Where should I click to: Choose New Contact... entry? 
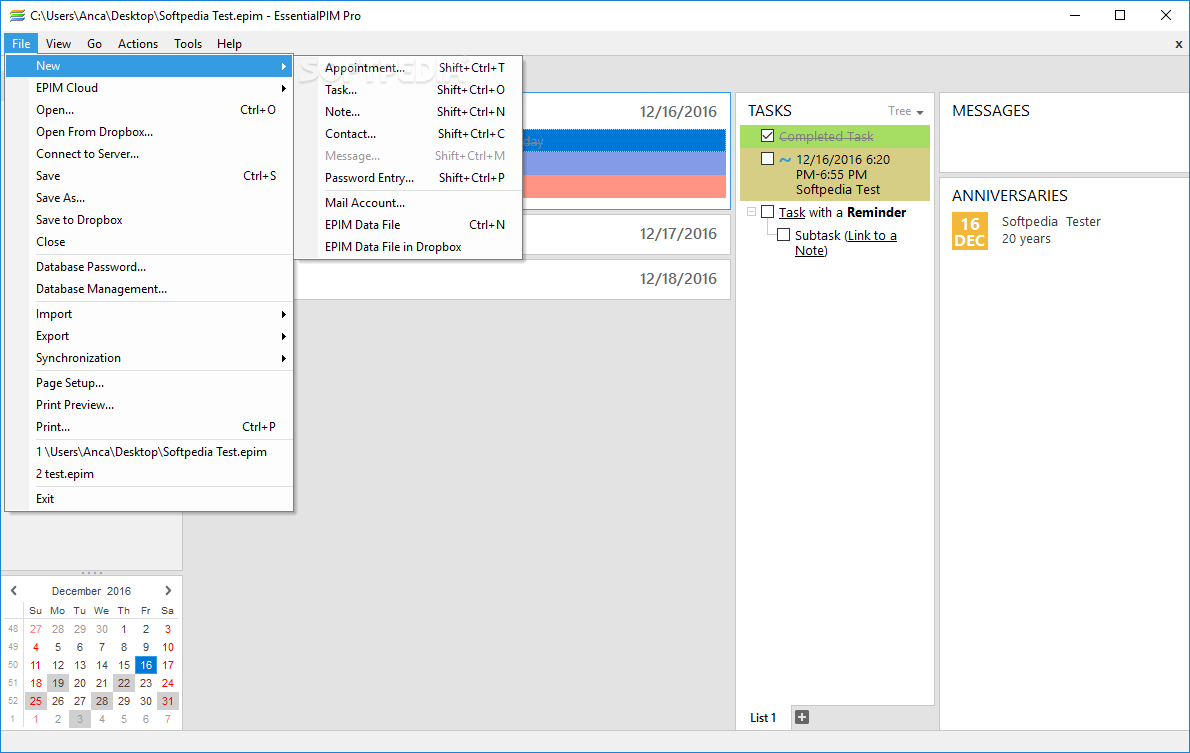(x=409, y=134)
